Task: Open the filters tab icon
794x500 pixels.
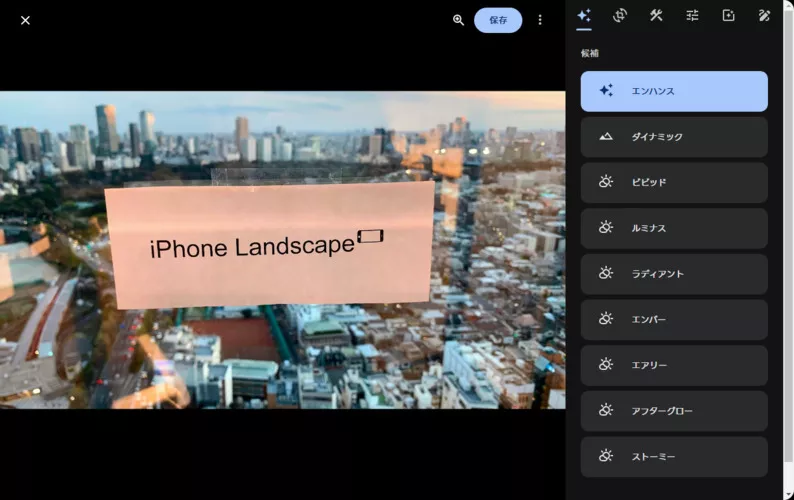Action: click(728, 15)
